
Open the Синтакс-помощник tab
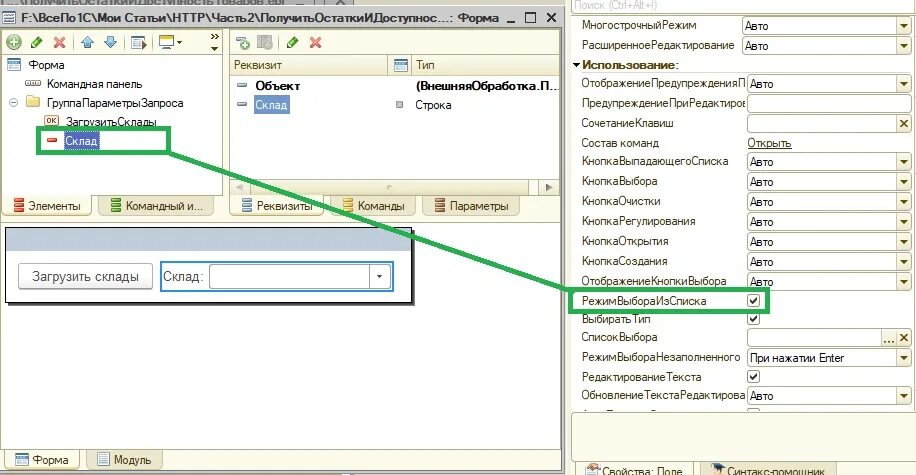(768, 469)
